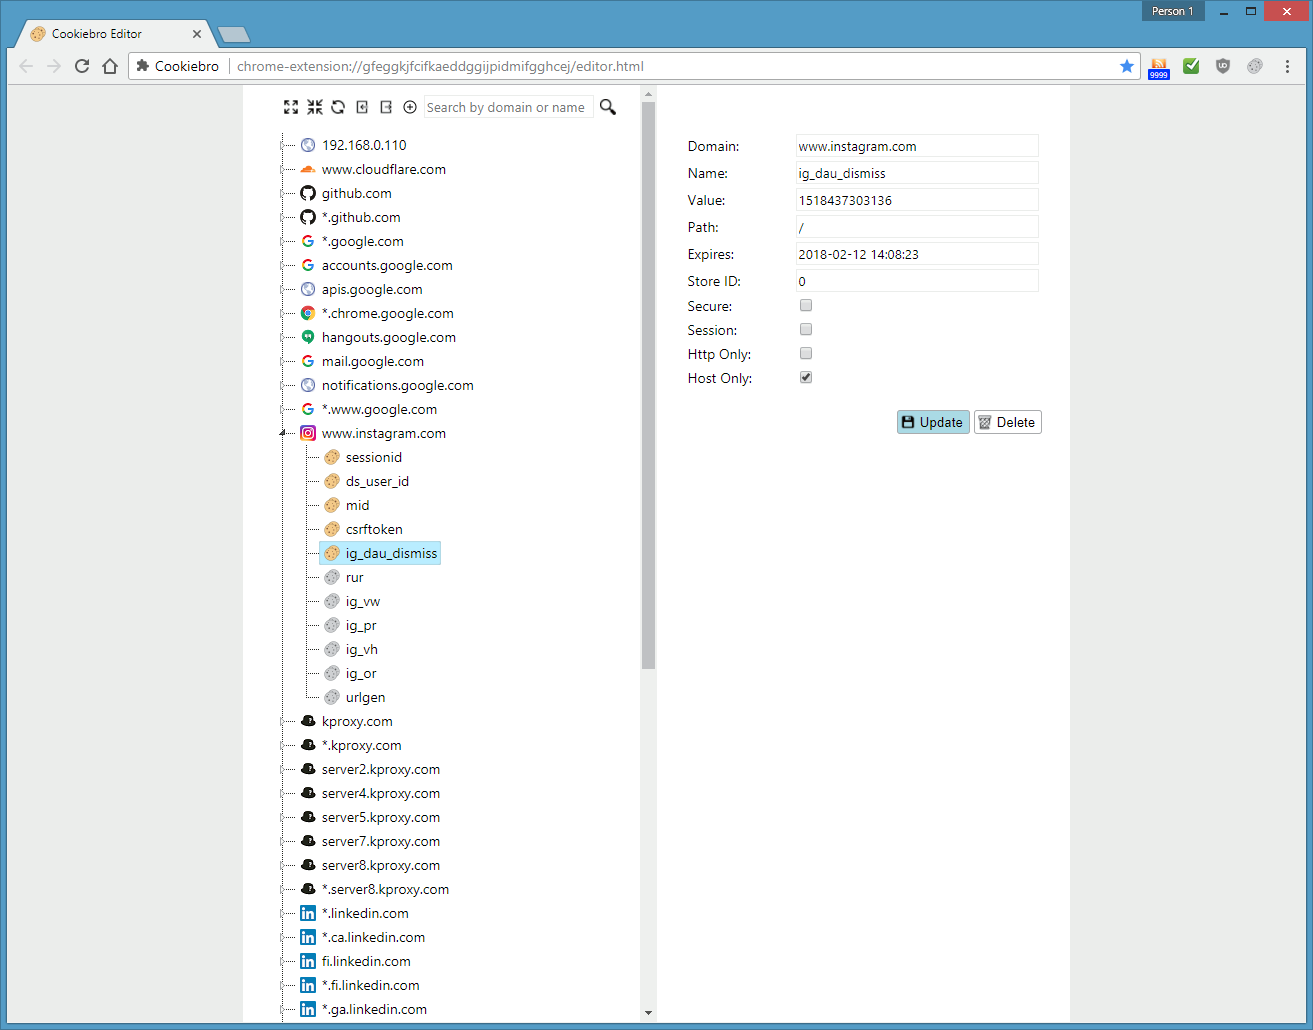Click the green checkmark extension icon
Image resolution: width=1313 pixels, height=1030 pixels.
[x=1191, y=66]
